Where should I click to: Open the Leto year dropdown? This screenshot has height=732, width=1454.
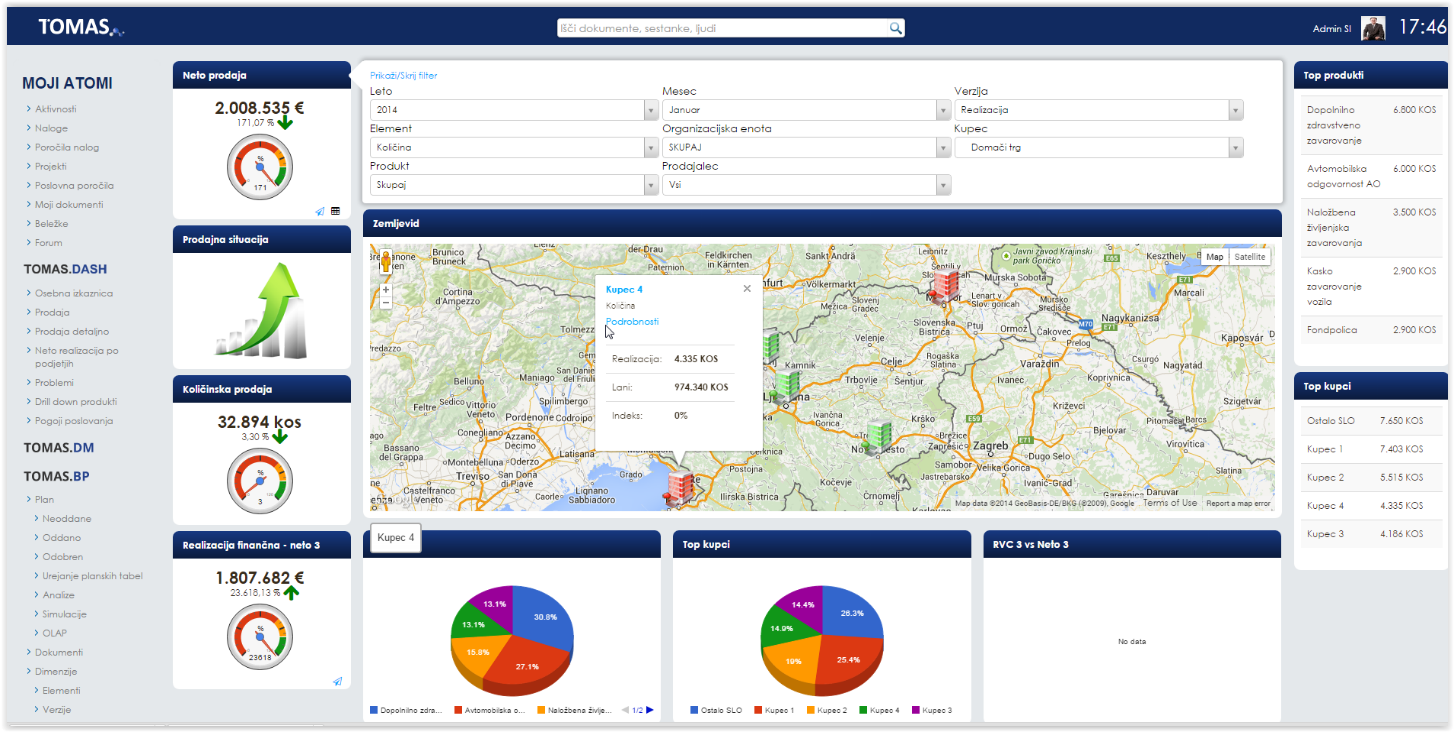coord(651,110)
